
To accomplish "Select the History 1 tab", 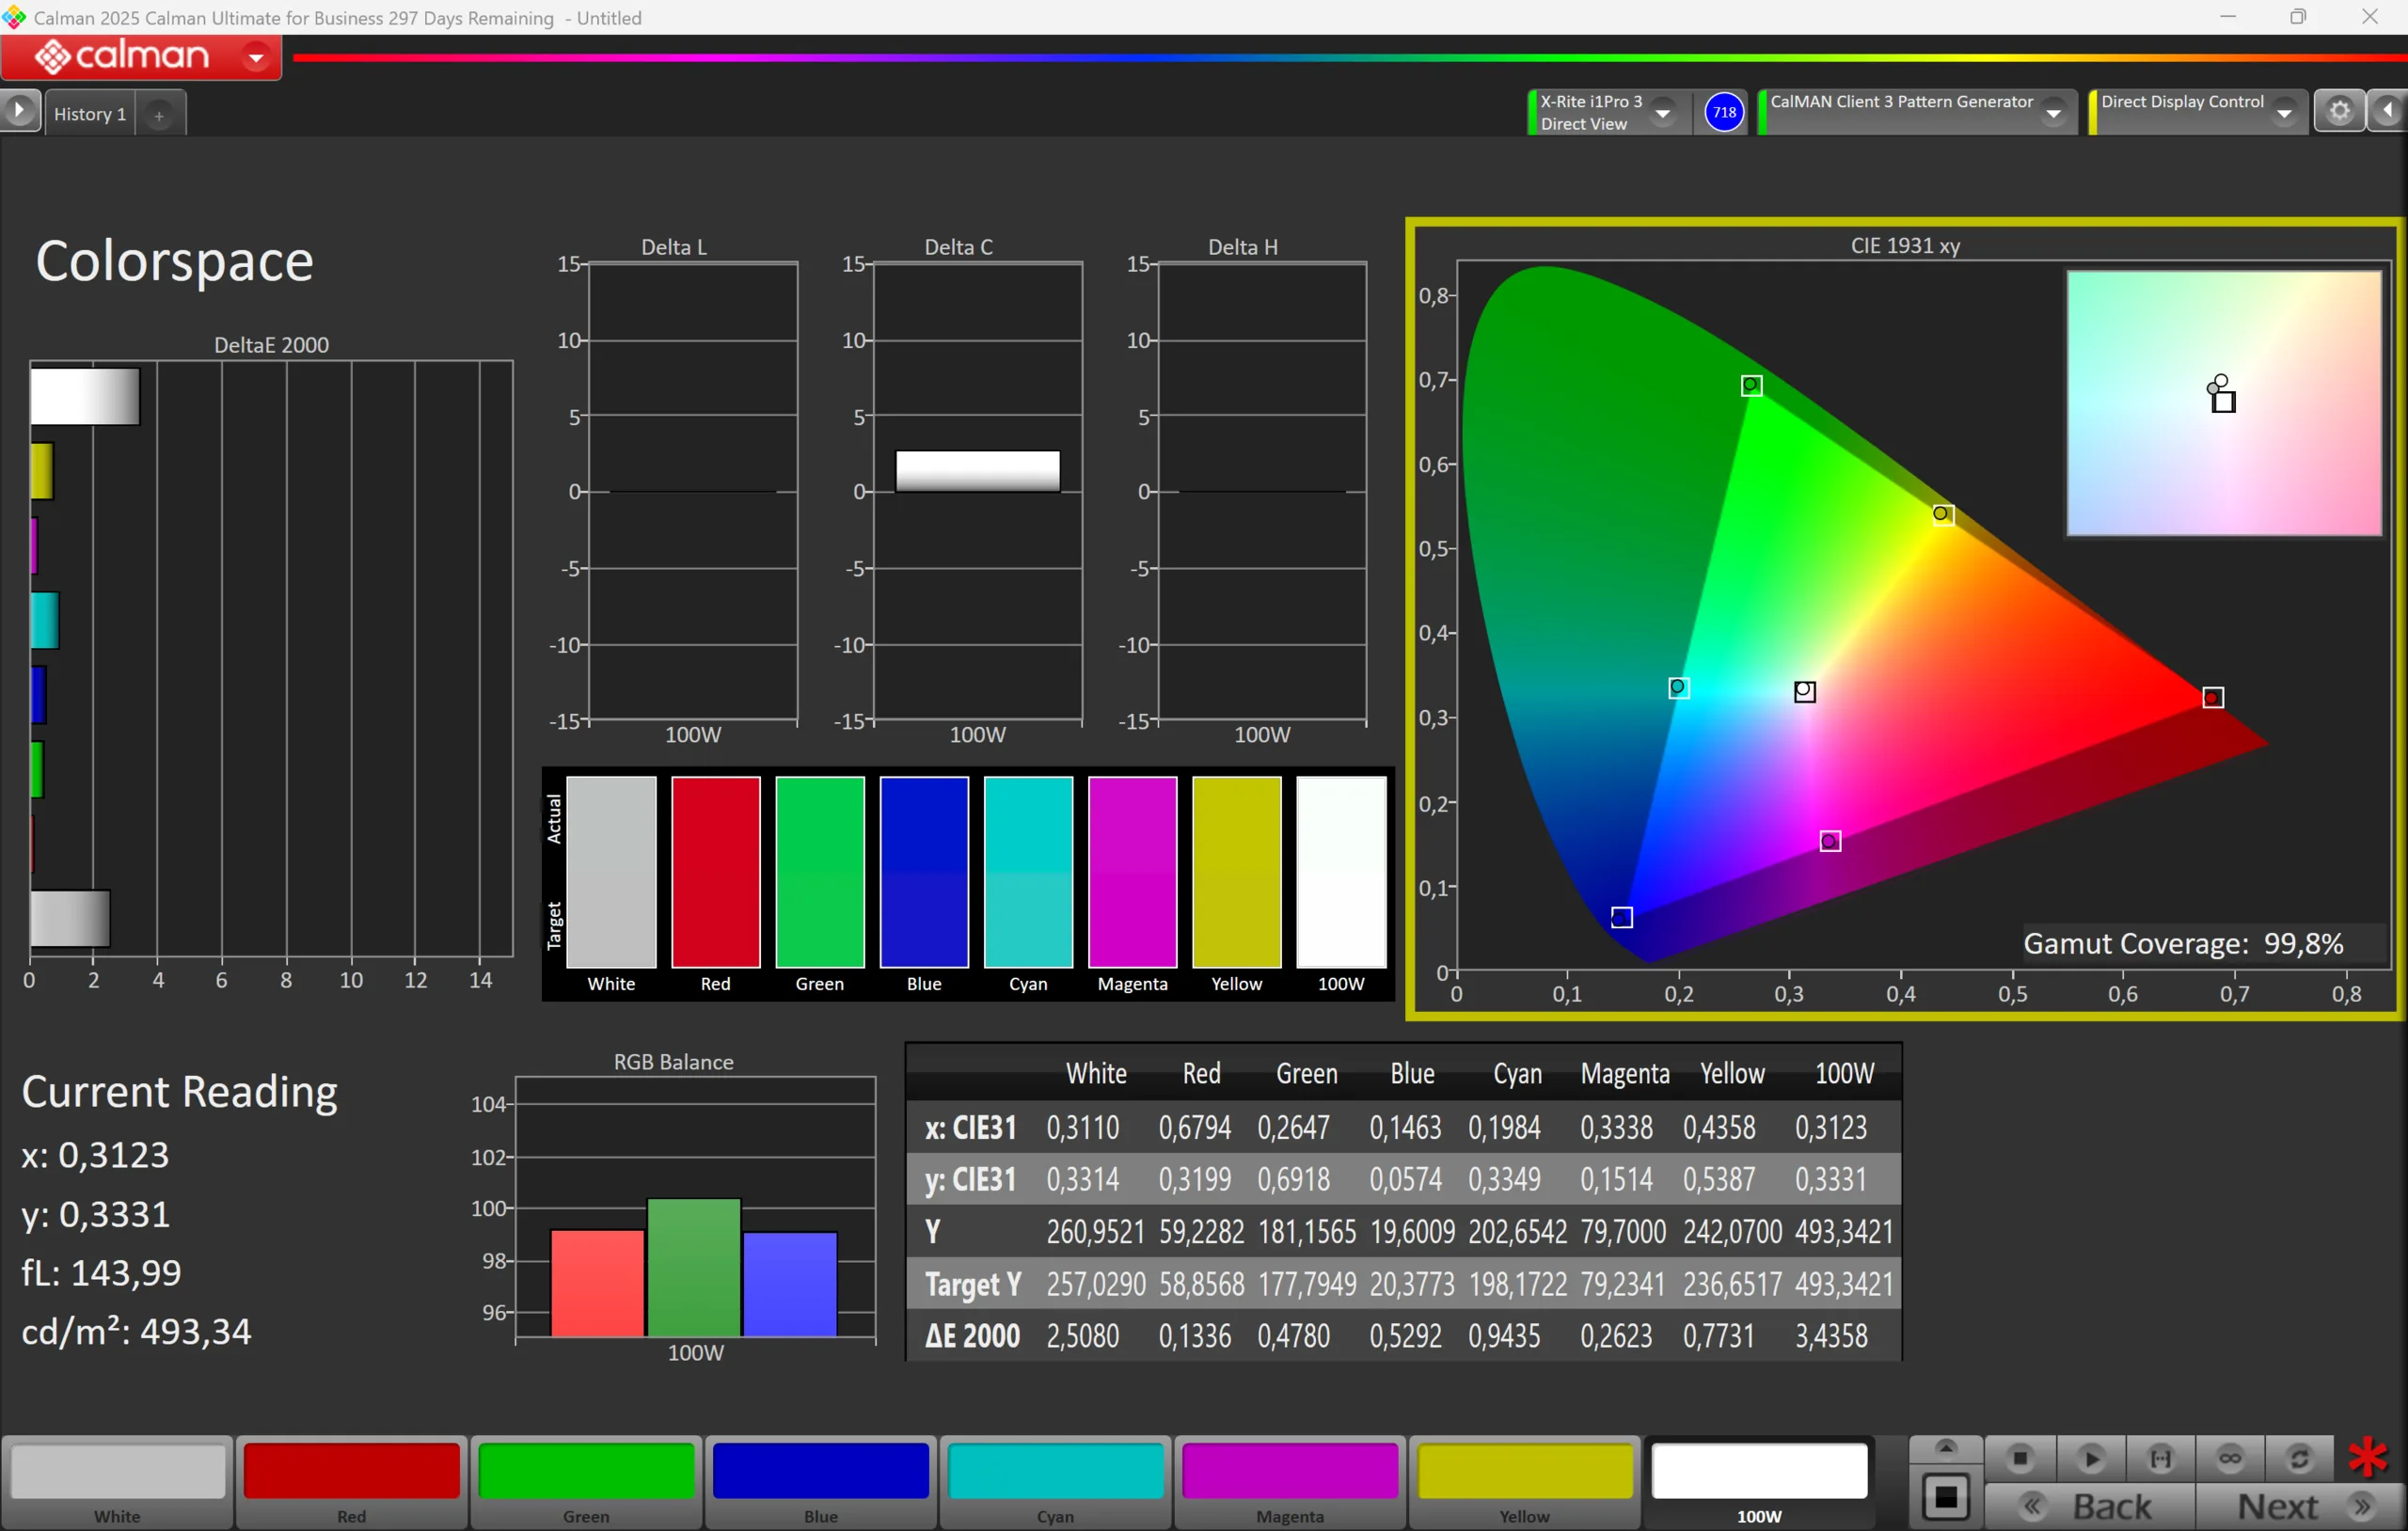I will point(89,114).
